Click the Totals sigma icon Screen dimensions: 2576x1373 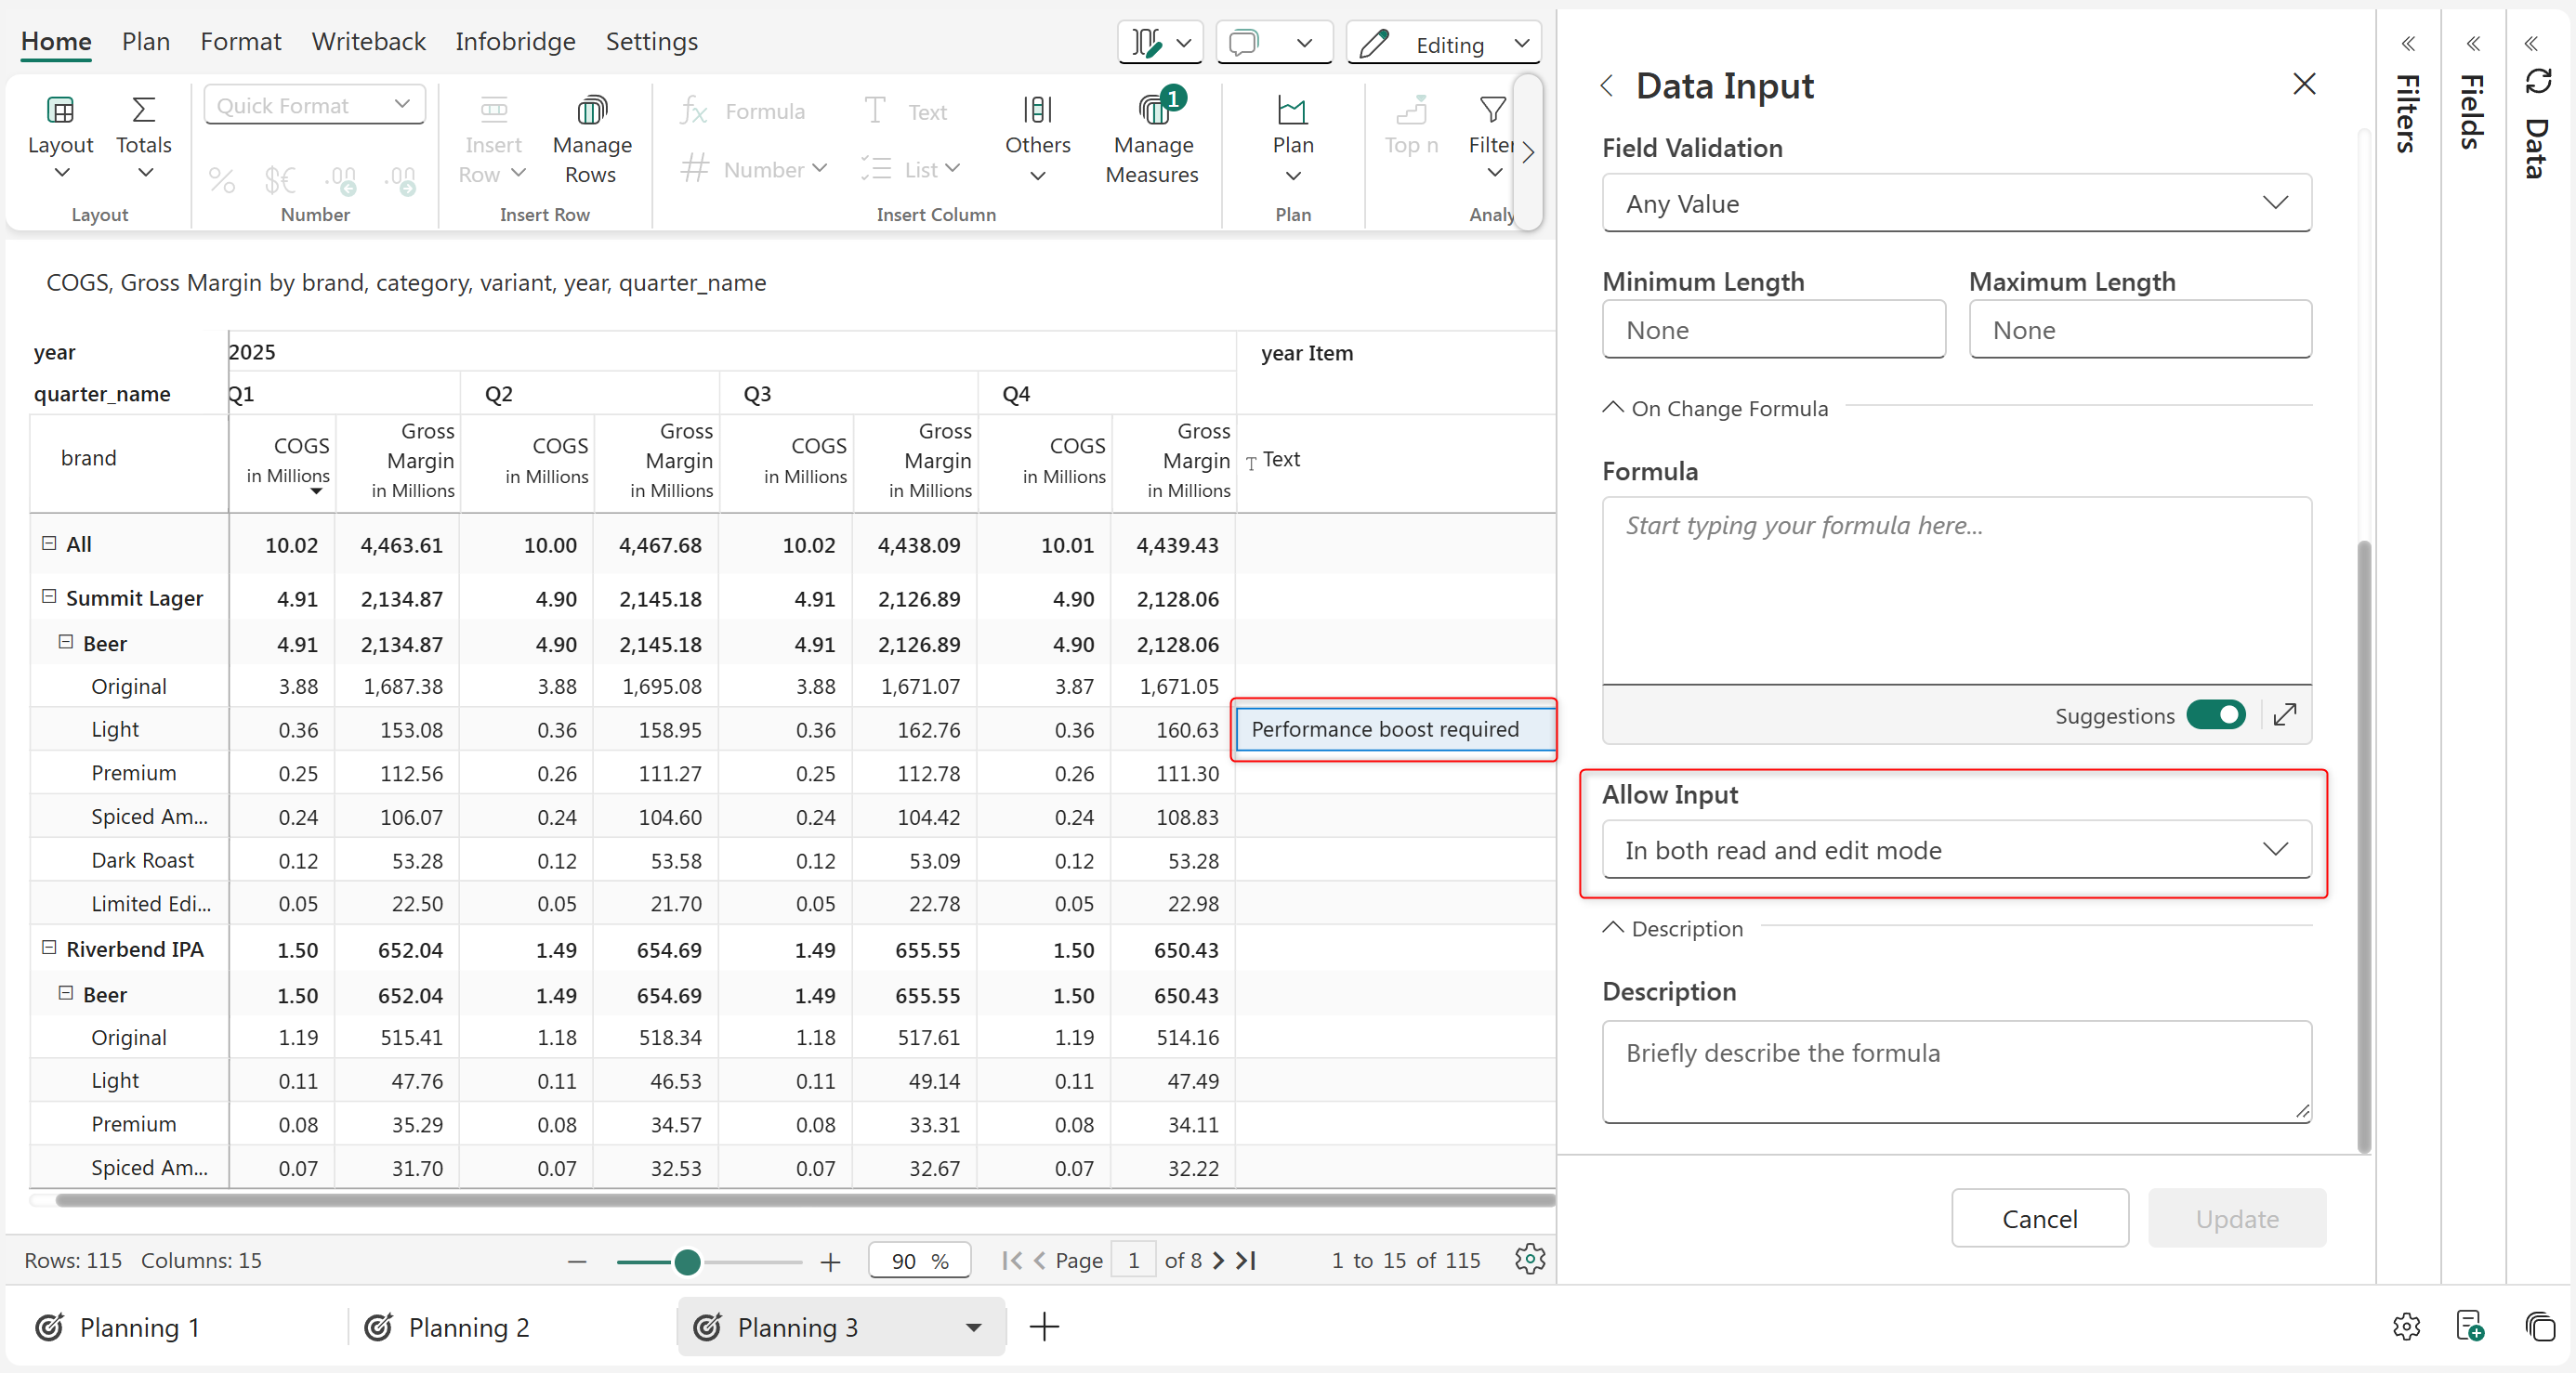[x=143, y=110]
